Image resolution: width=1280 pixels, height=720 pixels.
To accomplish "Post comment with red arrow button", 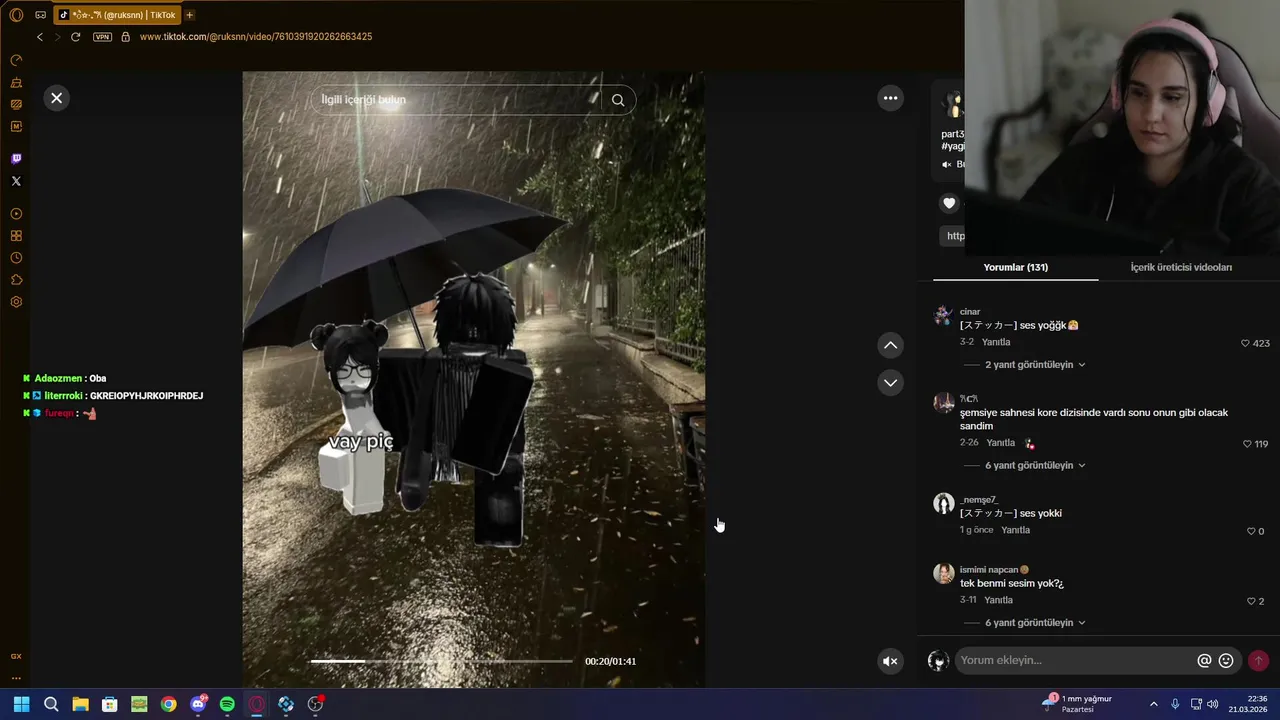I will tap(1259, 661).
